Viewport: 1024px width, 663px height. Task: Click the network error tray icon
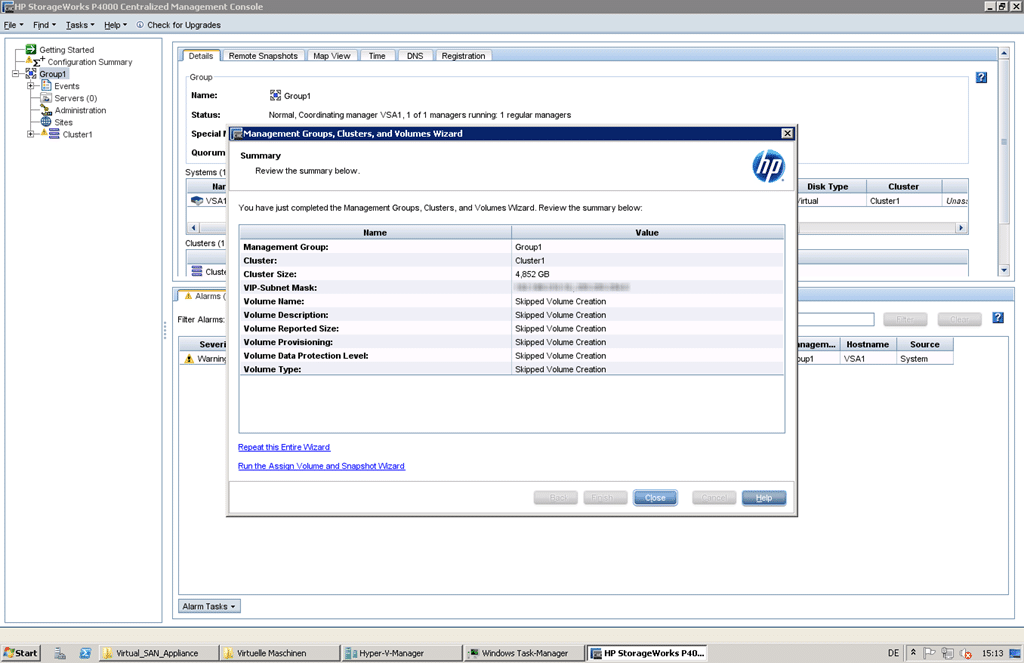(x=966, y=653)
